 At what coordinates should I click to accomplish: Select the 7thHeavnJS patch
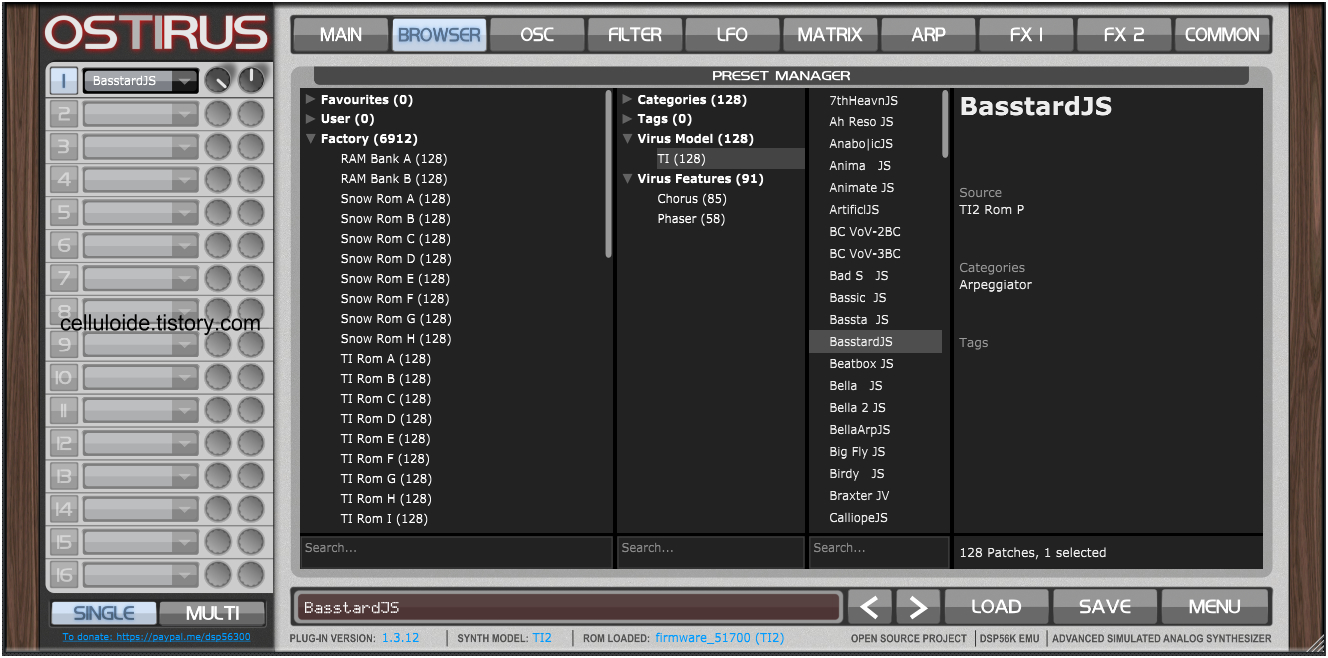tap(863, 101)
